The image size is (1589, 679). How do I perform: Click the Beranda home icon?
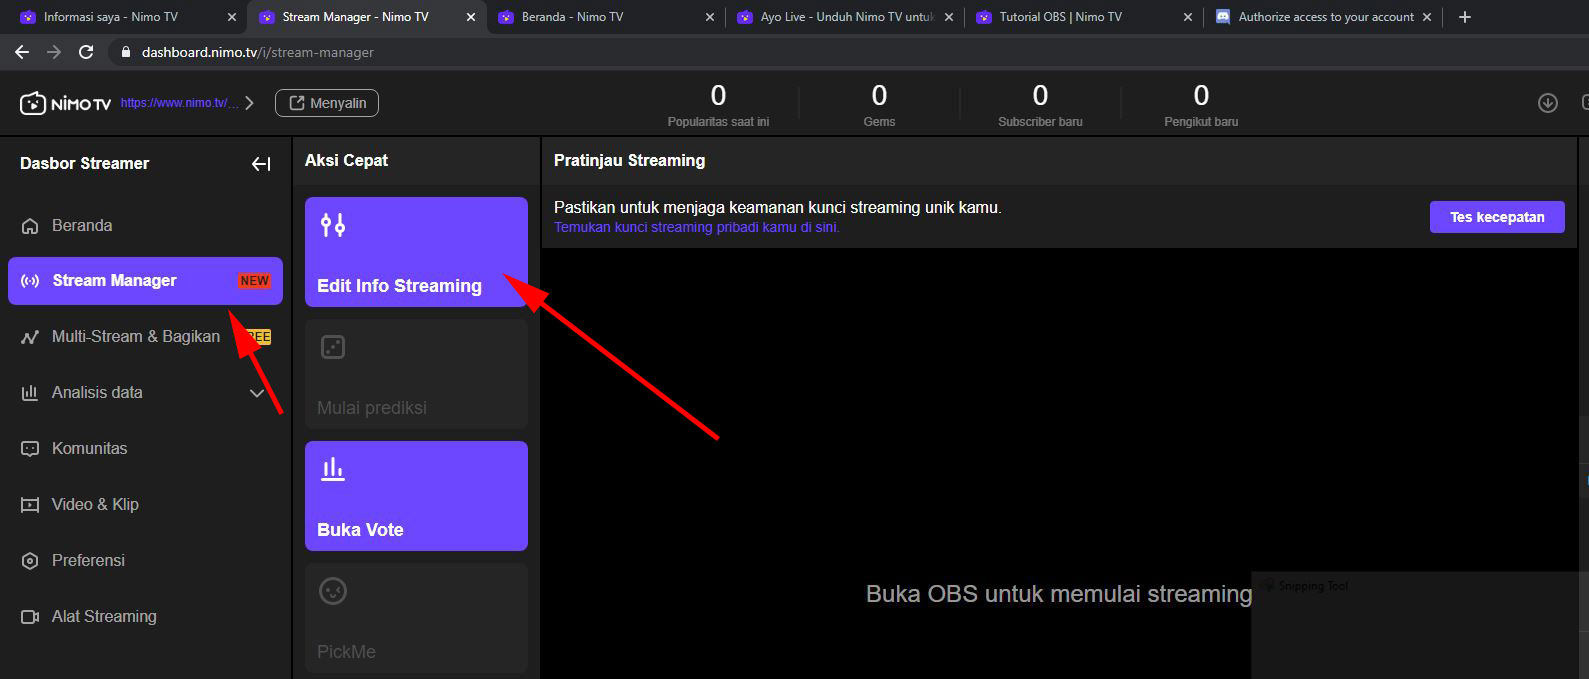pyautogui.click(x=30, y=226)
